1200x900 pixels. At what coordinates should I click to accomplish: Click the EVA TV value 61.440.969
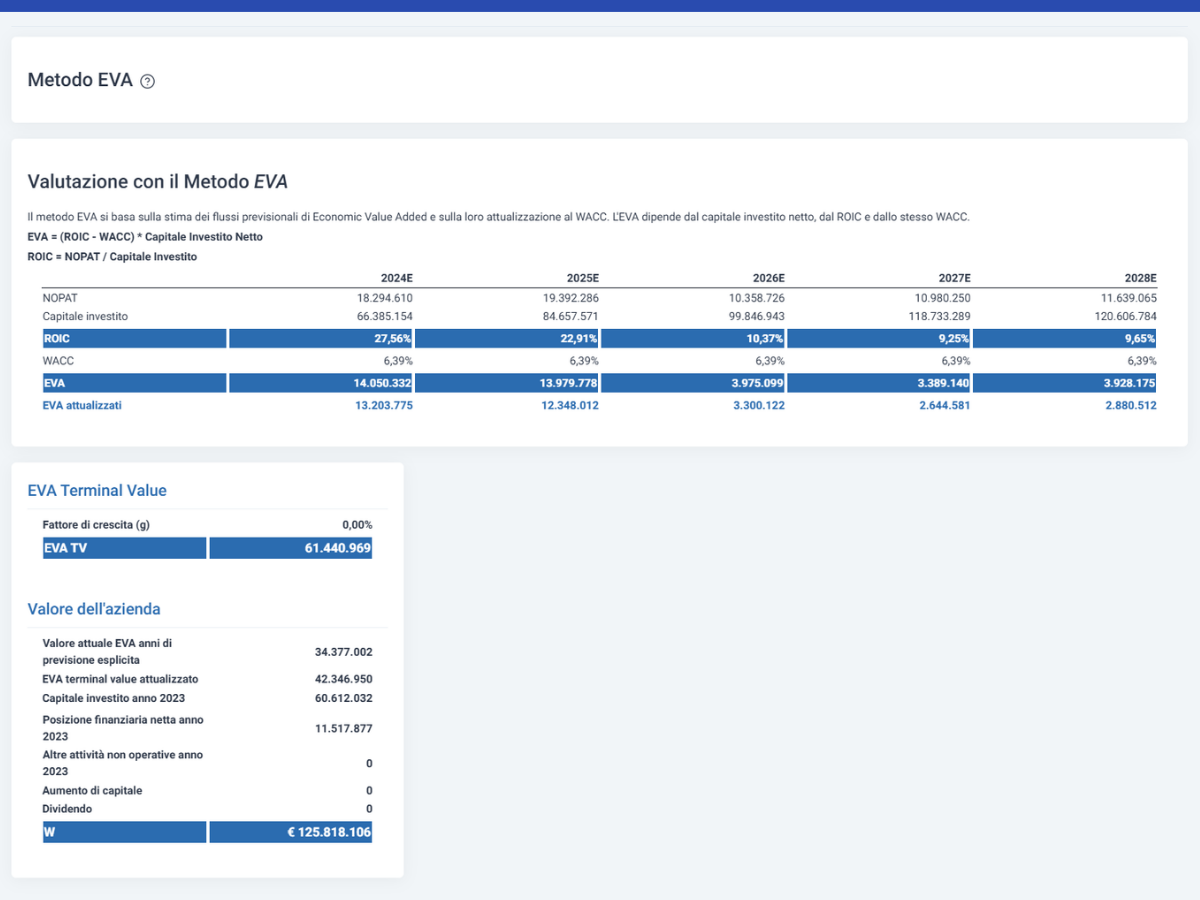click(291, 548)
